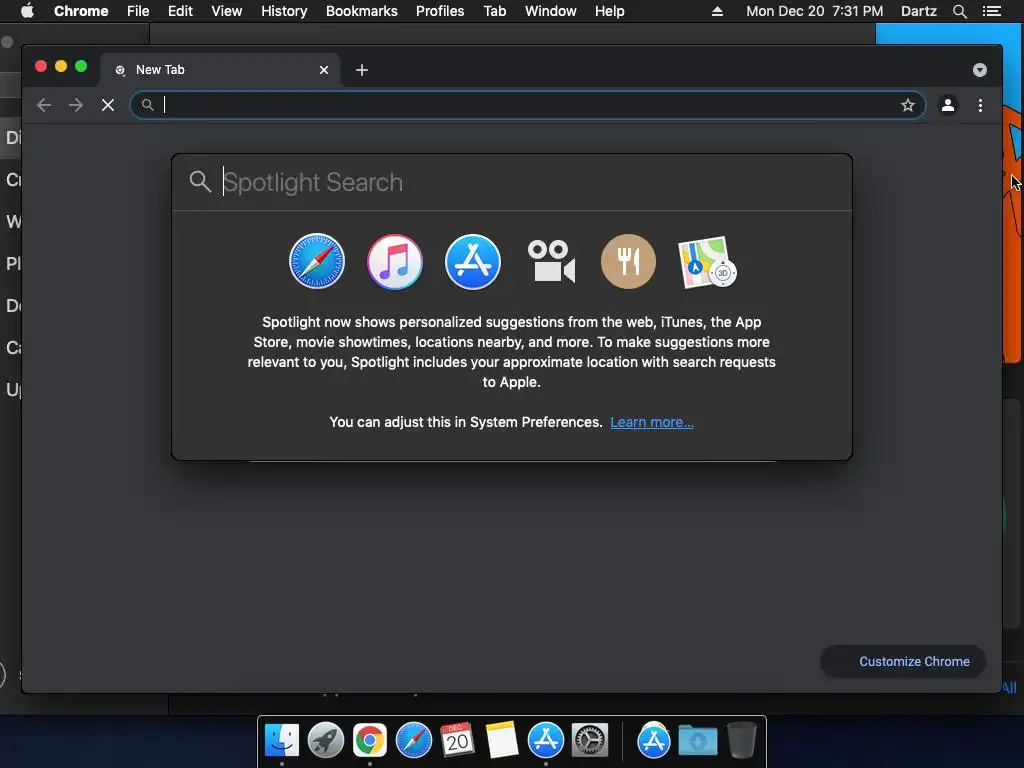The width and height of the screenshot is (1024, 768).
Task: Click the eject icon in menu bar
Action: [717, 11]
